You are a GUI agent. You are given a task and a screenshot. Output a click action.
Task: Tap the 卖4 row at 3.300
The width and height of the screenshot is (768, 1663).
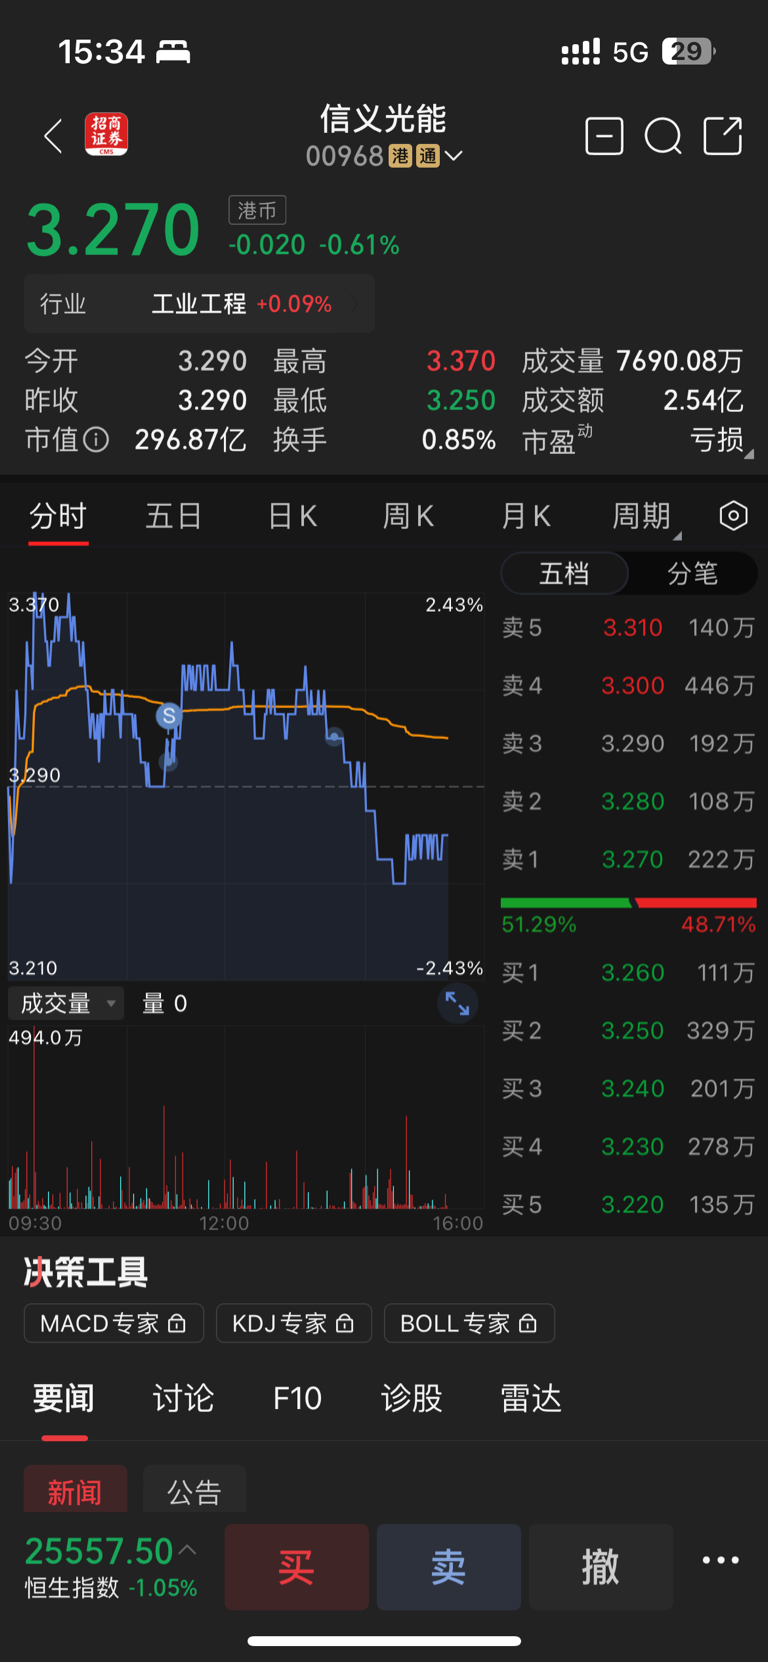[x=628, y=685]
